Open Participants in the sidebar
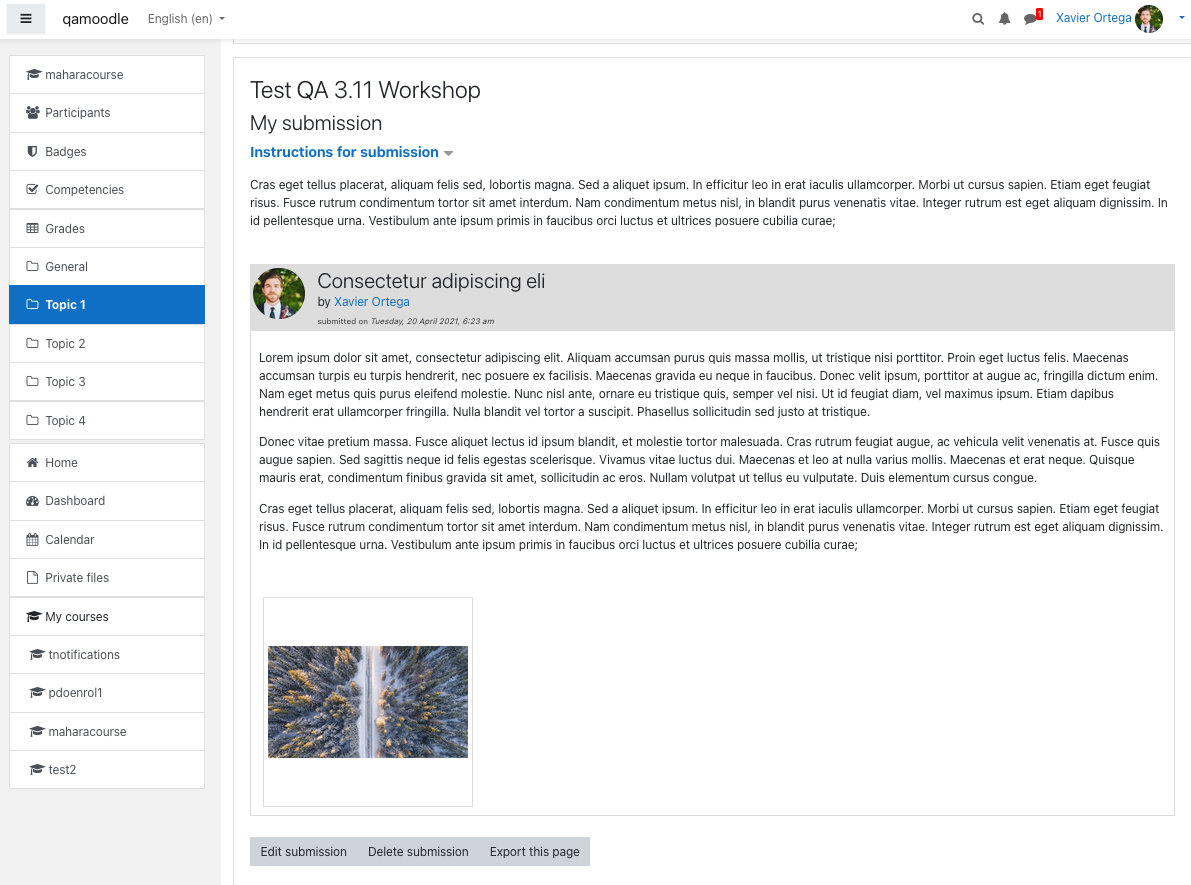 (x=107, y=112)
